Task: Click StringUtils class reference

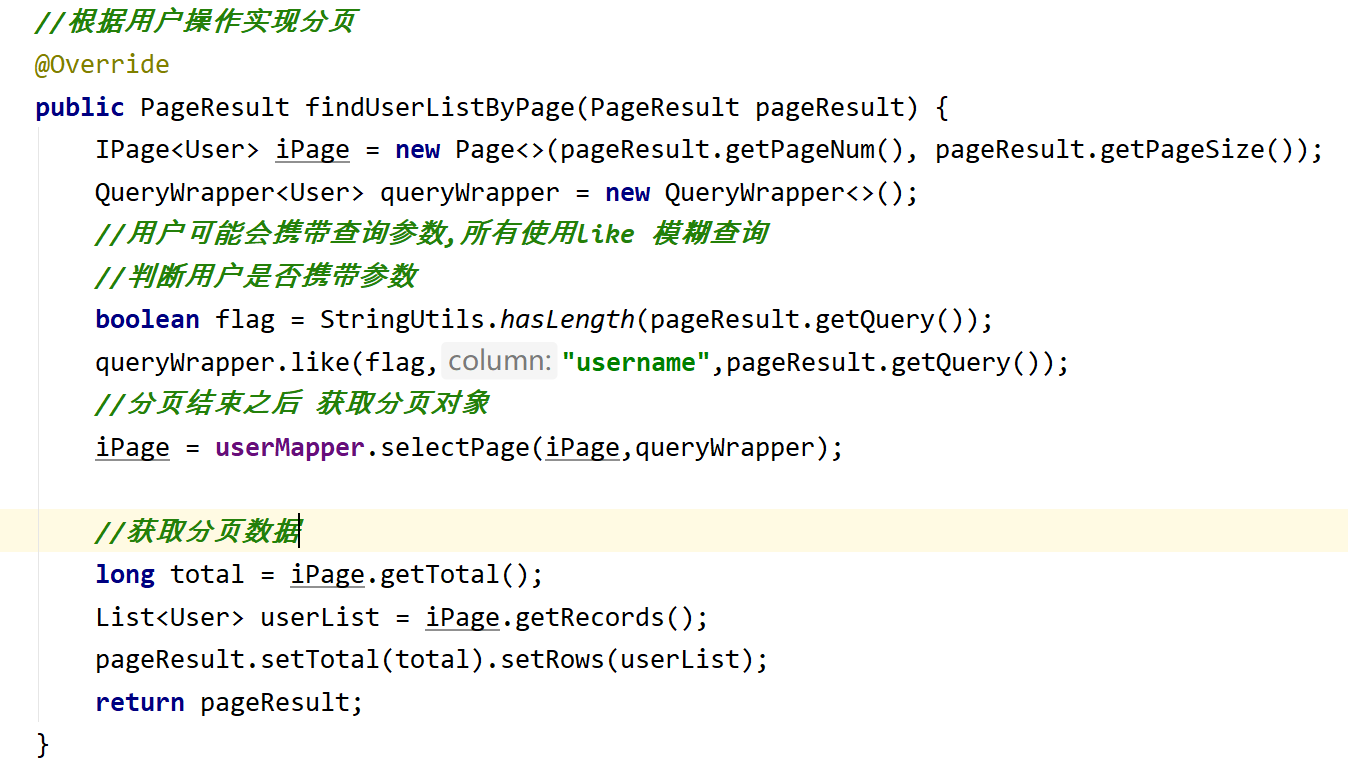Action: pyautogui.click(x=403, y=320)
